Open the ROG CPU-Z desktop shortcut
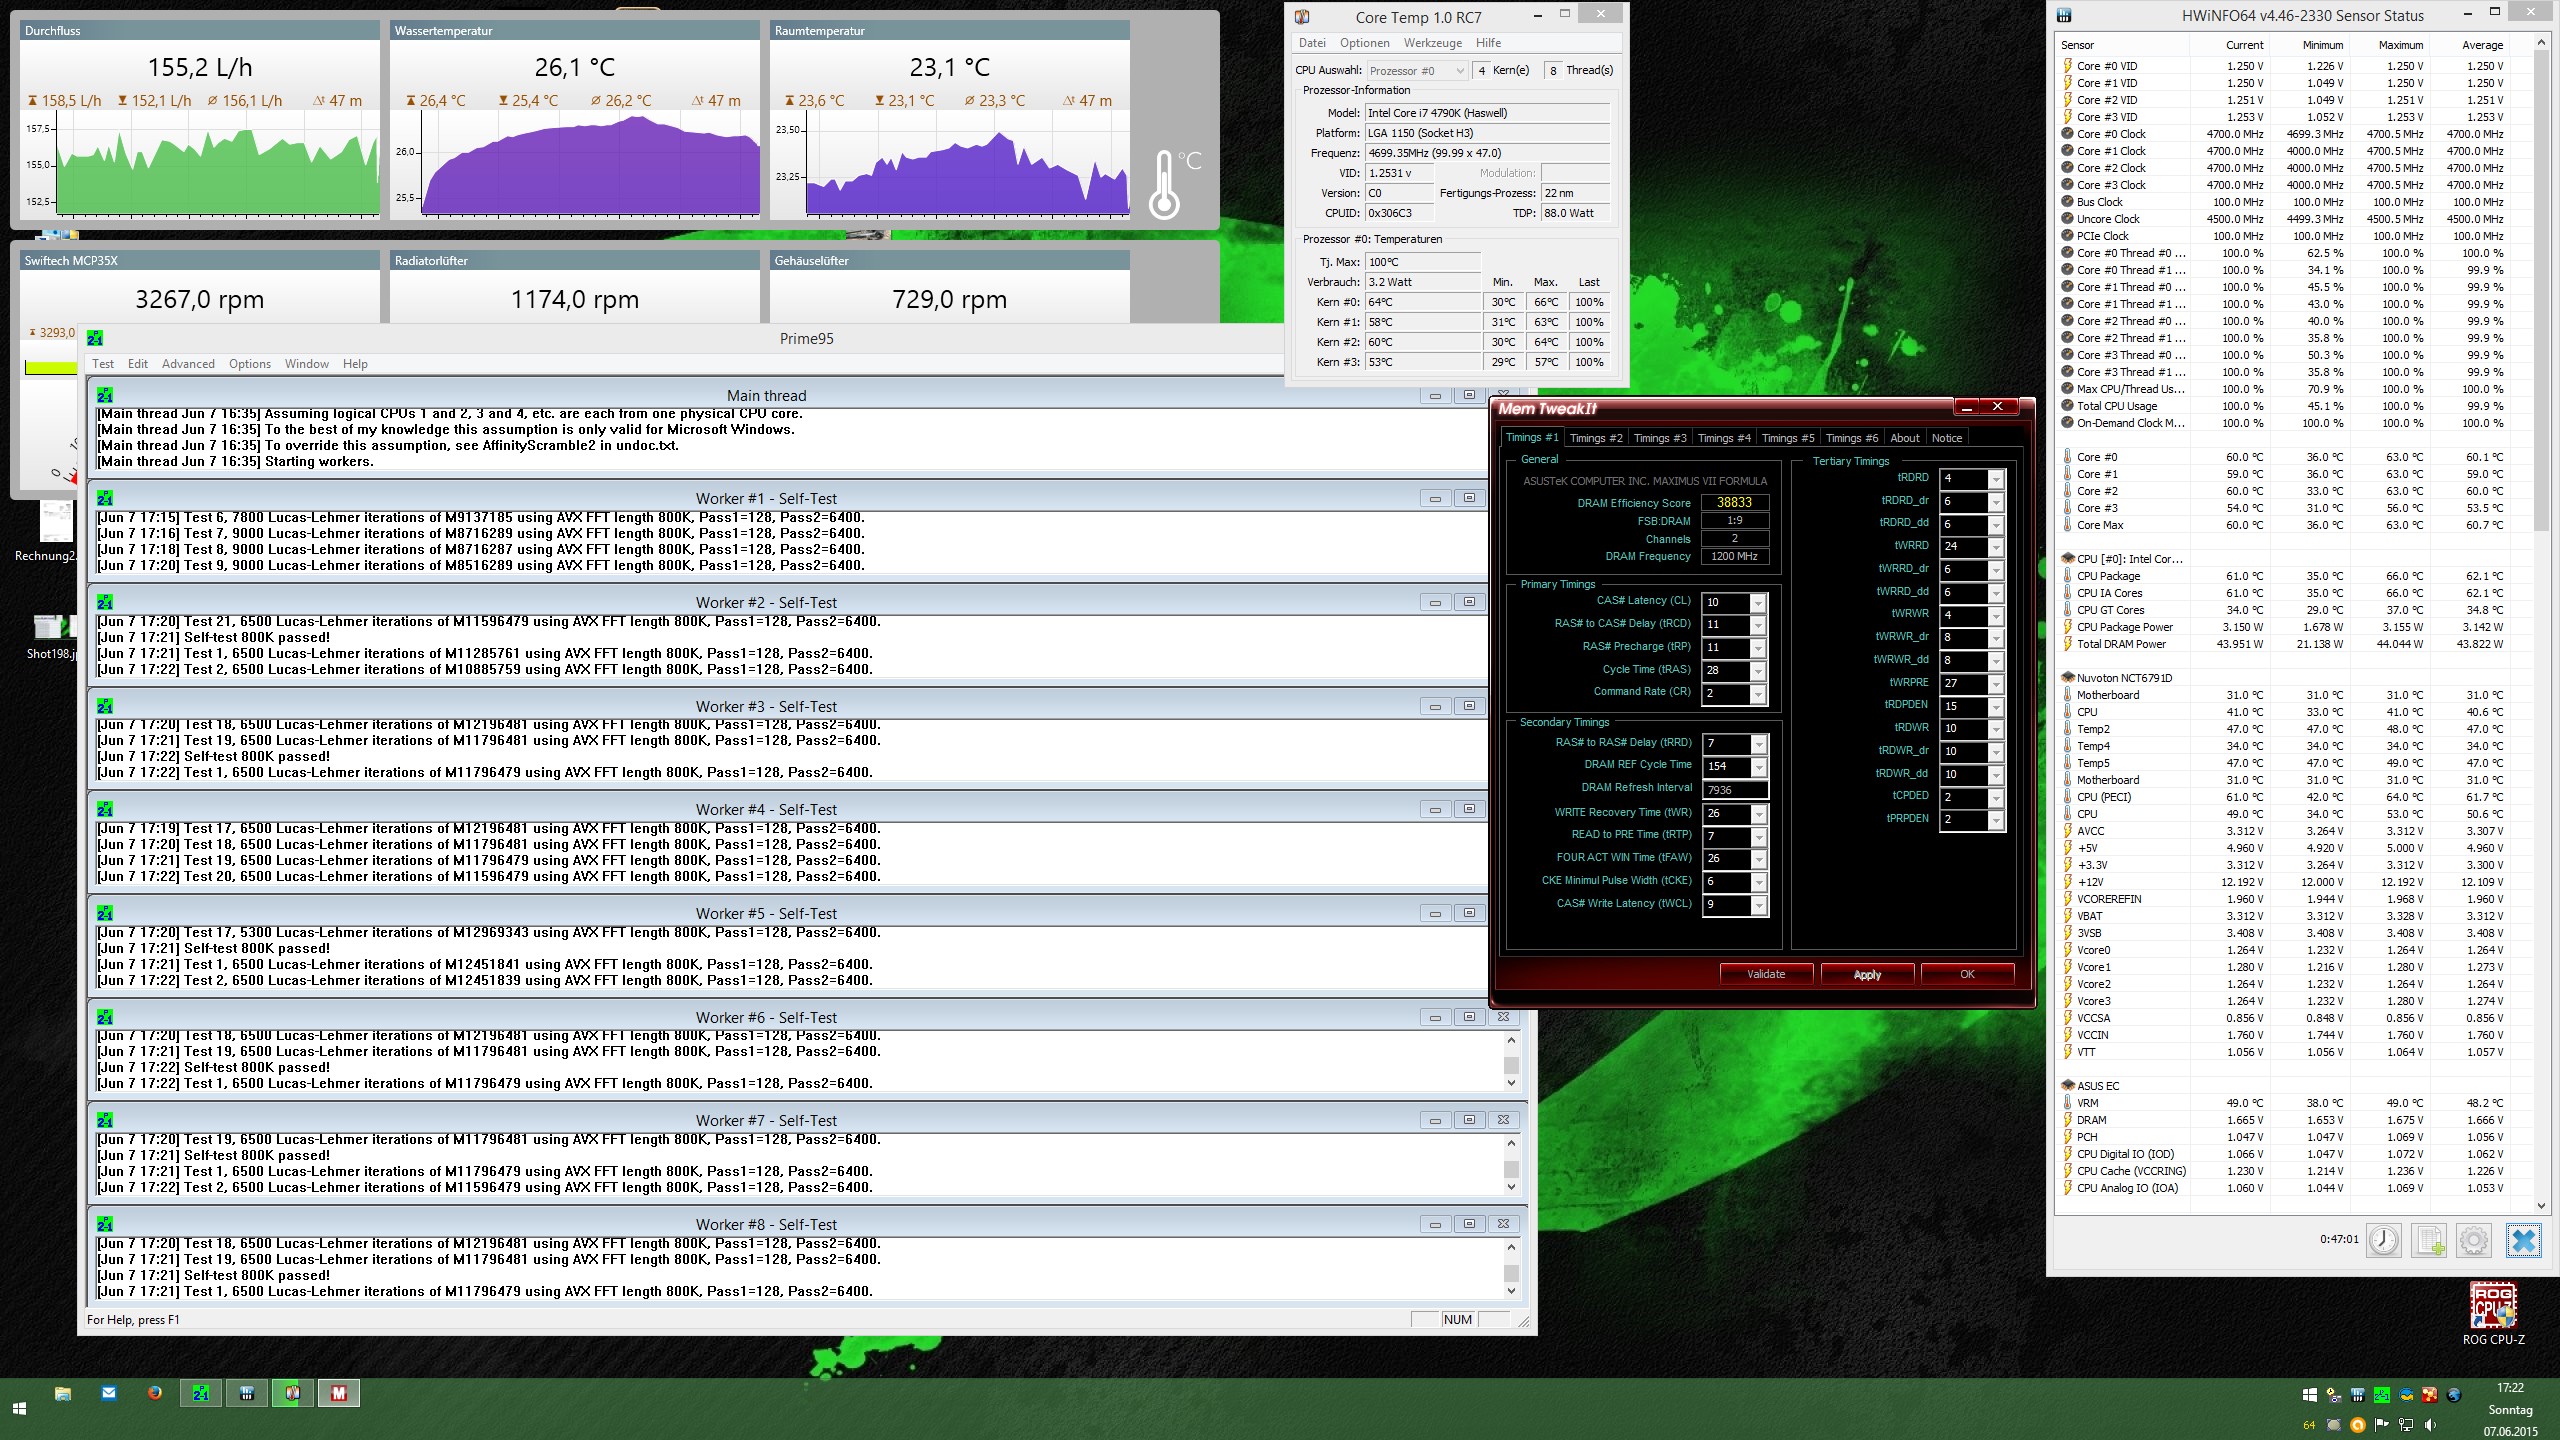 pos(2493,1314)
